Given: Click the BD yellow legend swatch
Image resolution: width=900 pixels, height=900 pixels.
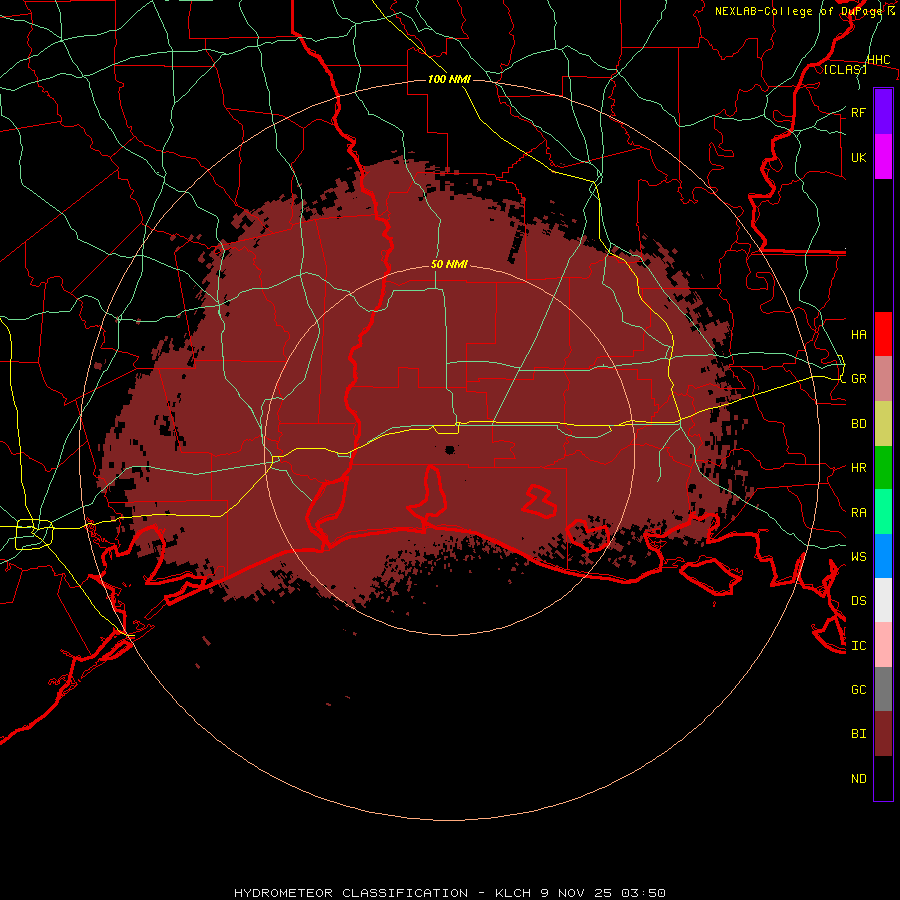Looking at the screenshot, I should (883, 424).
